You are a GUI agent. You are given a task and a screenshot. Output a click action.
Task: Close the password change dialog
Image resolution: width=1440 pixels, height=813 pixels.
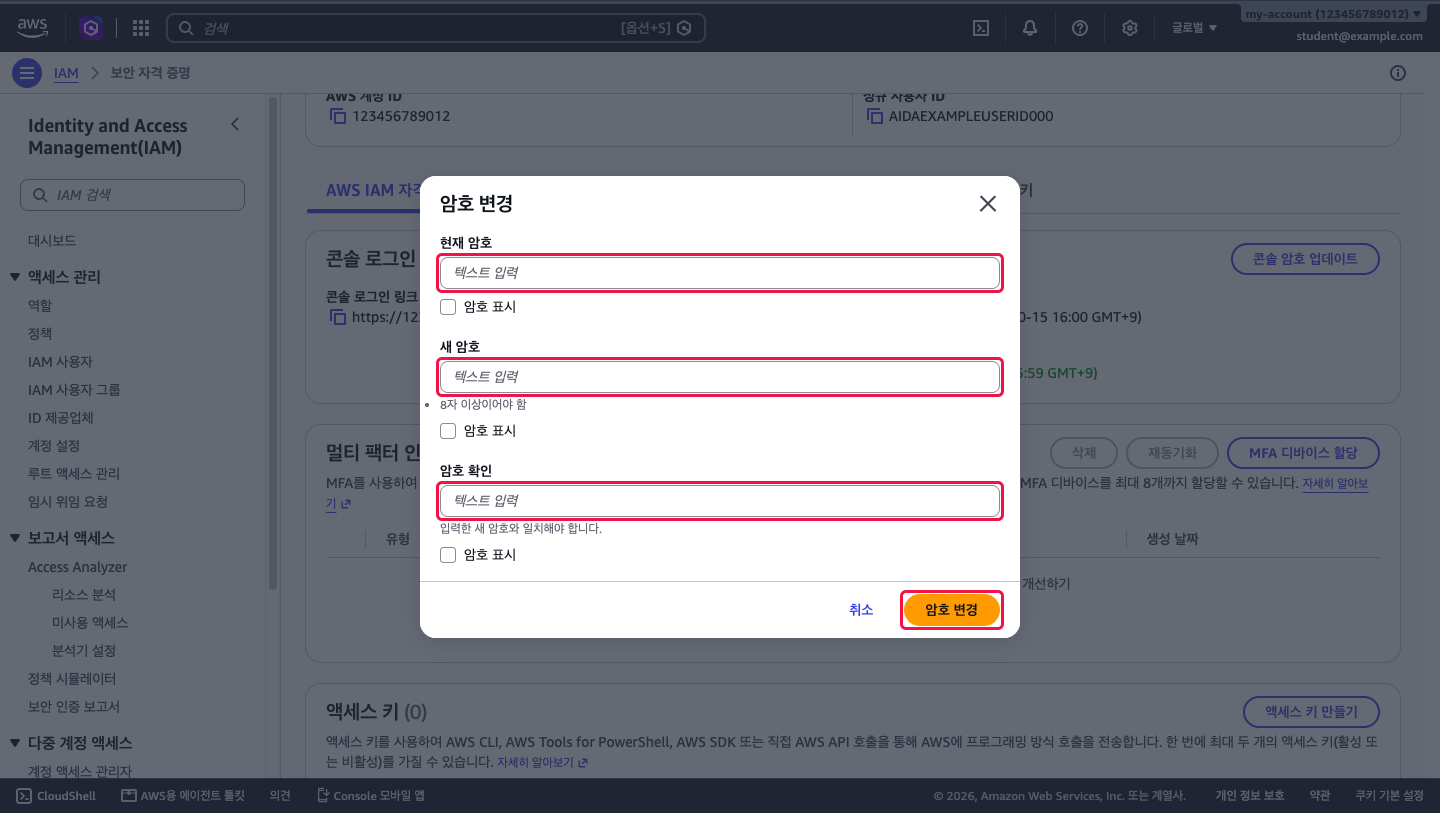[988, 204]
